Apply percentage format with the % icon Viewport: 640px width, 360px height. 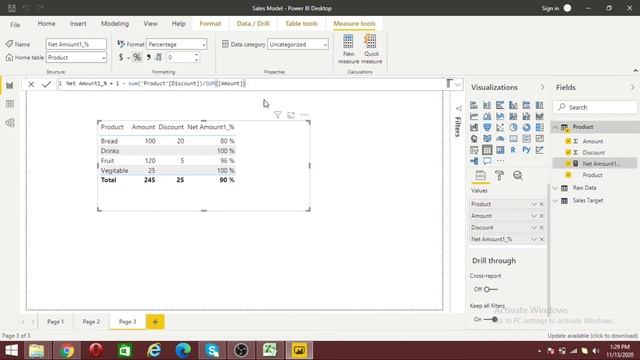(x=137, y=58)
